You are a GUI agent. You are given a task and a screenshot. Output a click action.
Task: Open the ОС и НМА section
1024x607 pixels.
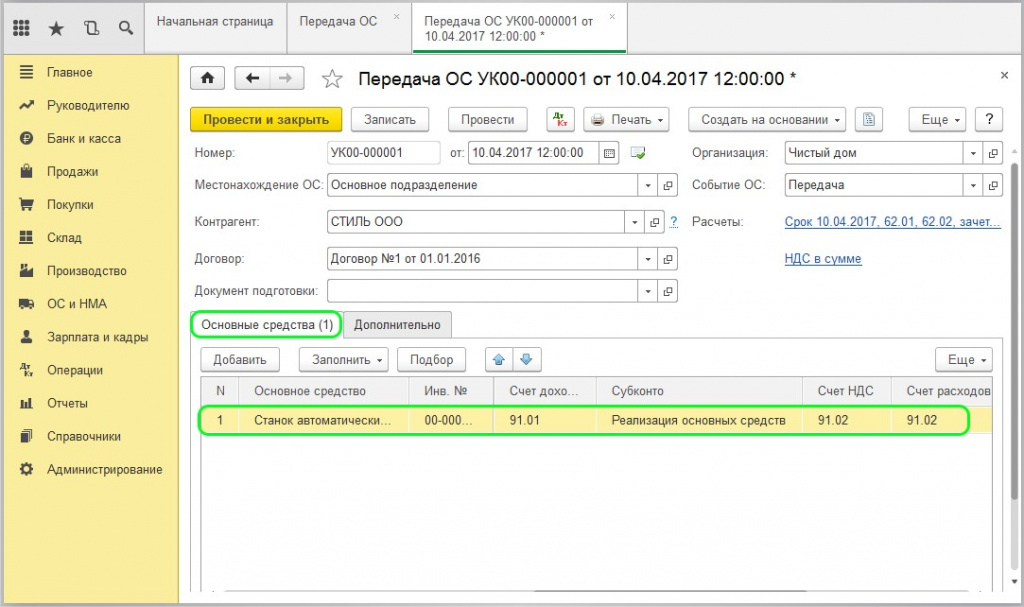point(76,304)
